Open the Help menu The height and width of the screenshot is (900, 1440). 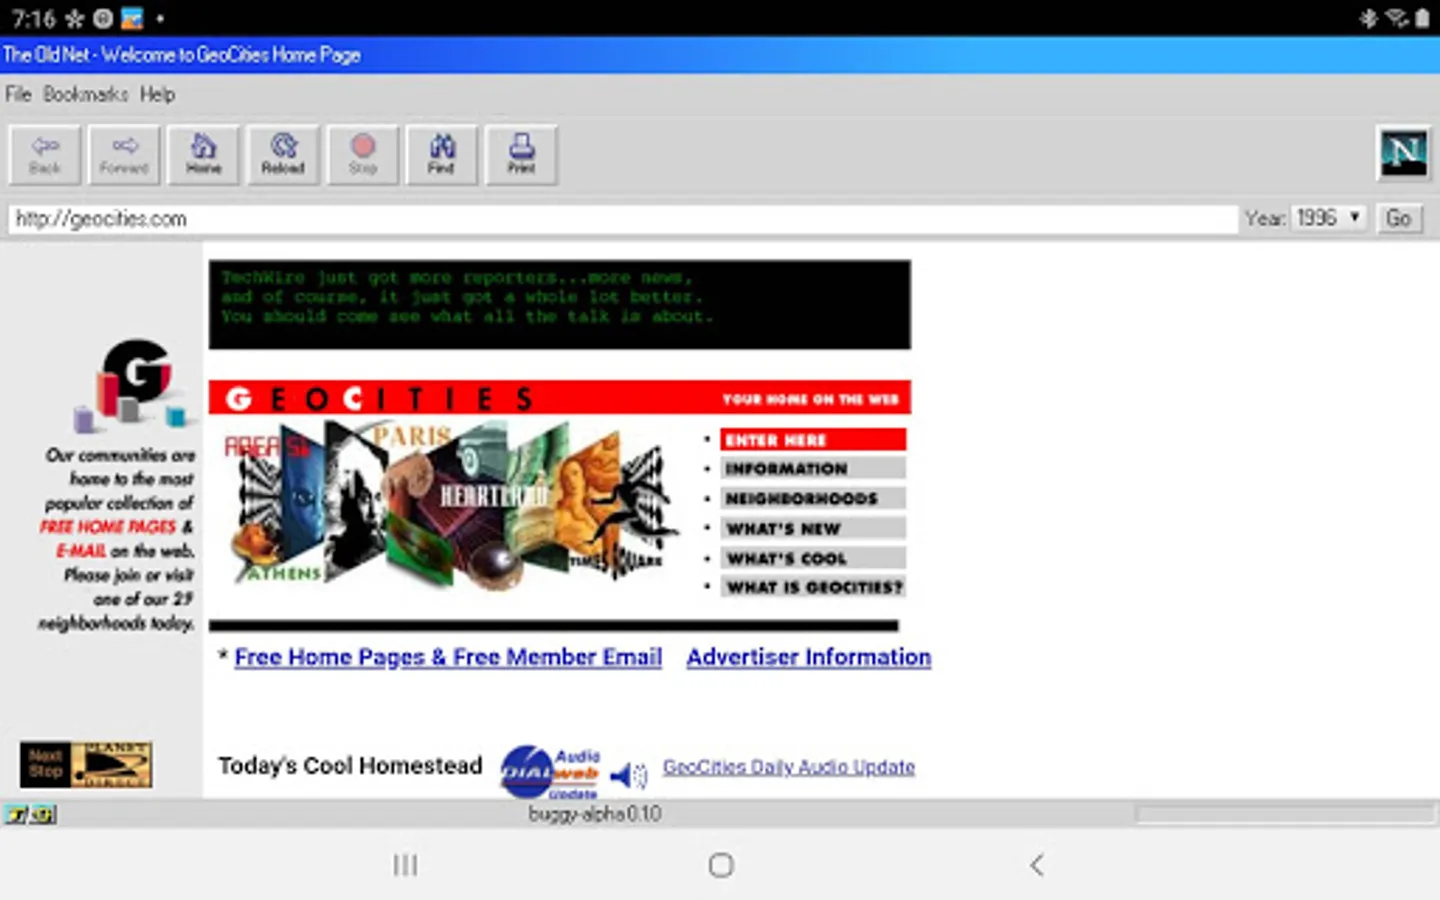pos(157,94)
